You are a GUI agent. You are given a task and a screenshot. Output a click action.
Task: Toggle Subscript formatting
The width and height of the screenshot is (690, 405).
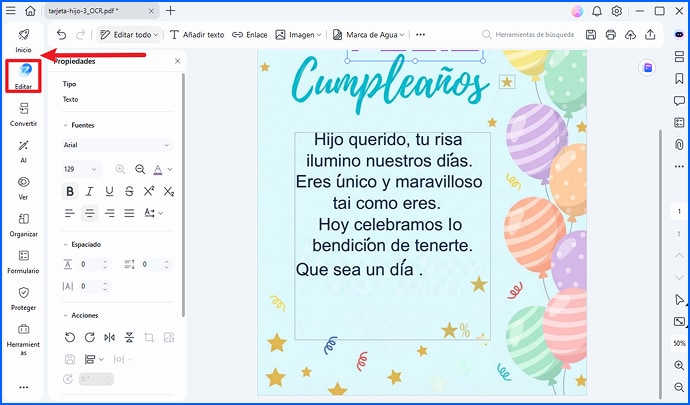tap(169, 191)
